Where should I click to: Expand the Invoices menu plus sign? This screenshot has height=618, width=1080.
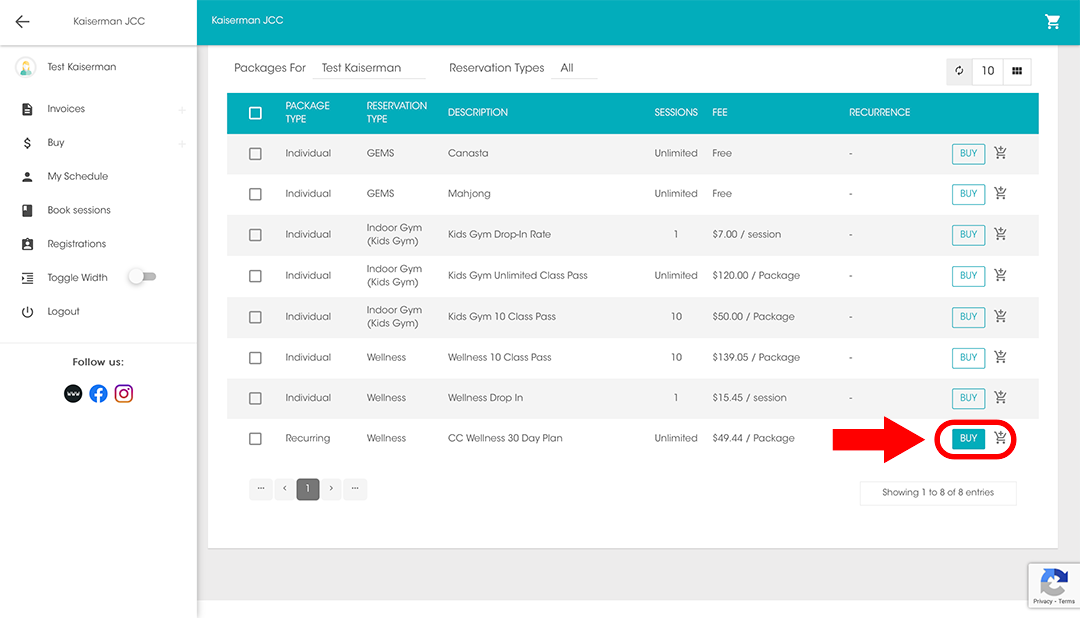tap(182, 110)
